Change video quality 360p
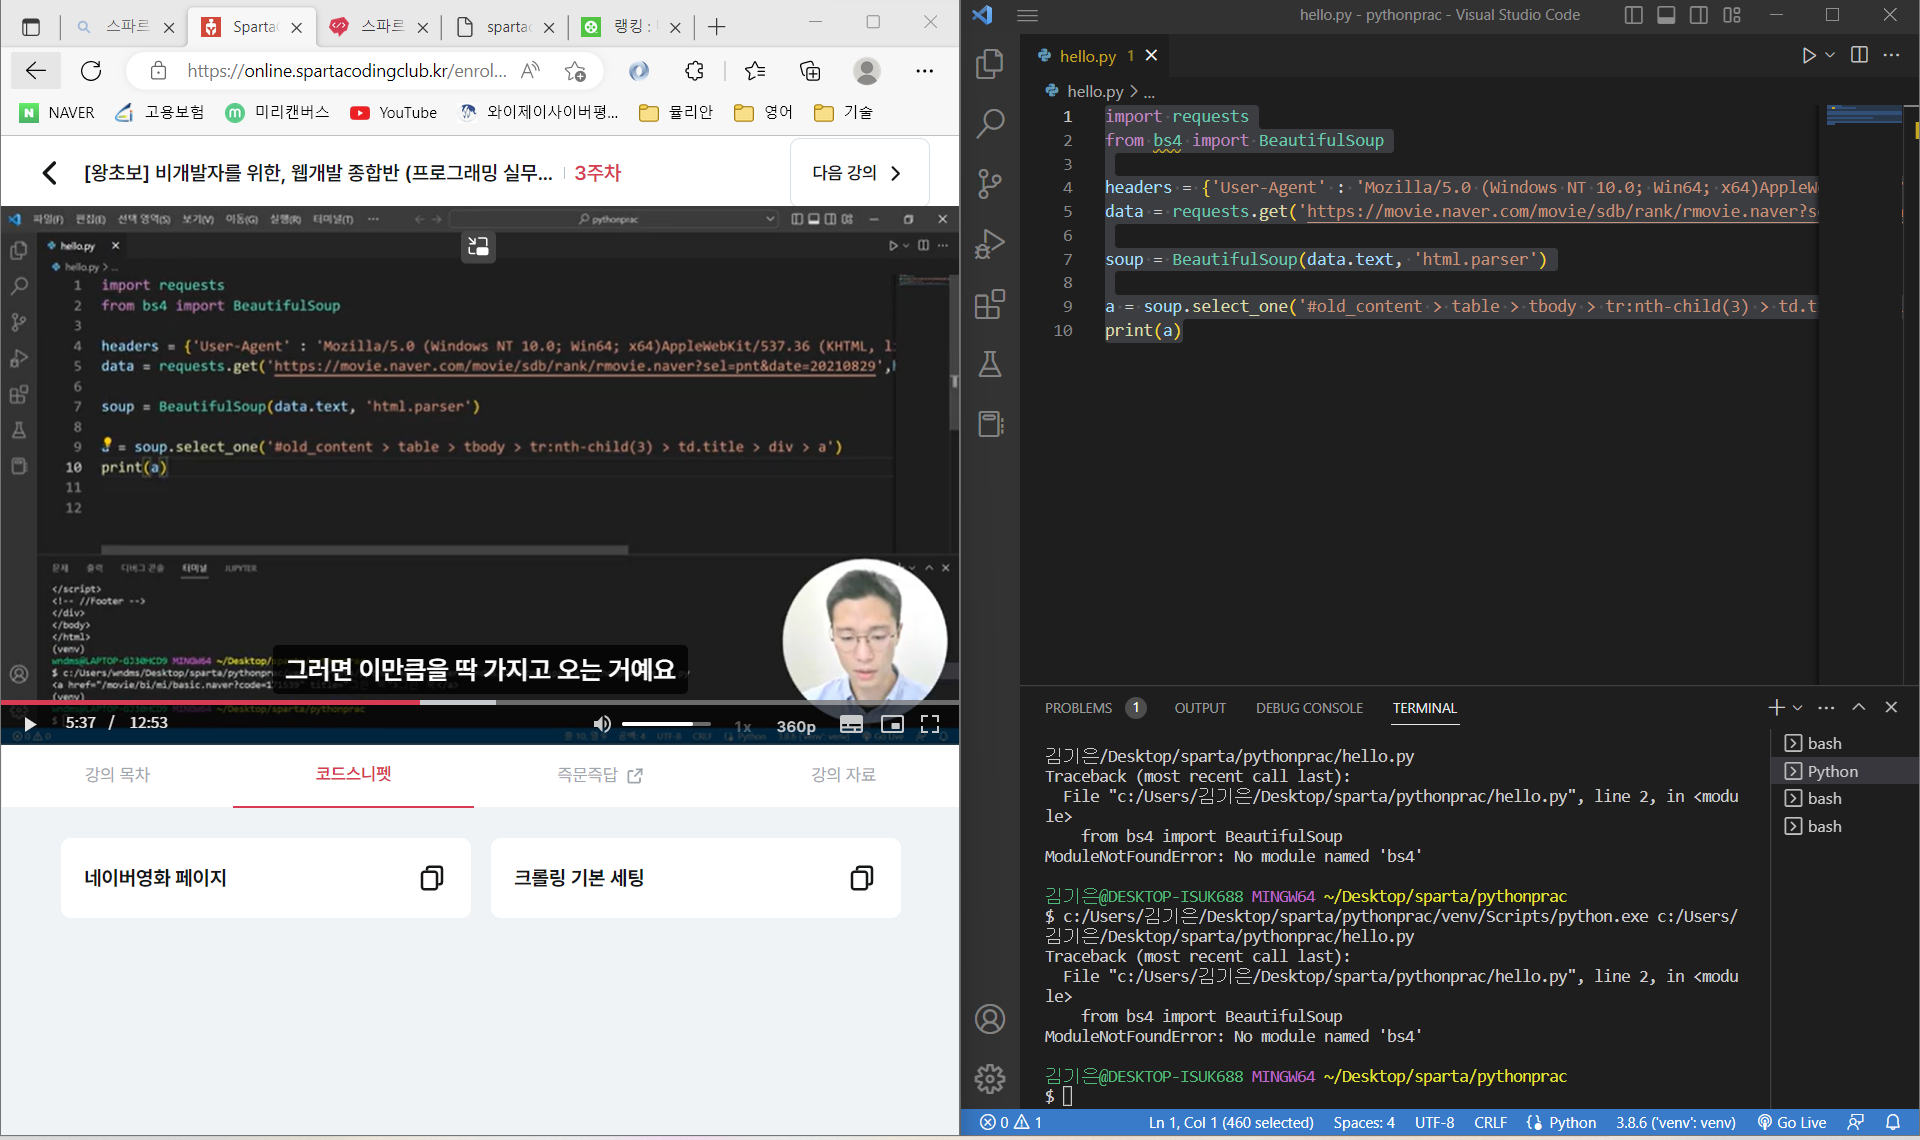This screenshot has width=1920, height=1140. pyautogui.click(x=796, y=726)
